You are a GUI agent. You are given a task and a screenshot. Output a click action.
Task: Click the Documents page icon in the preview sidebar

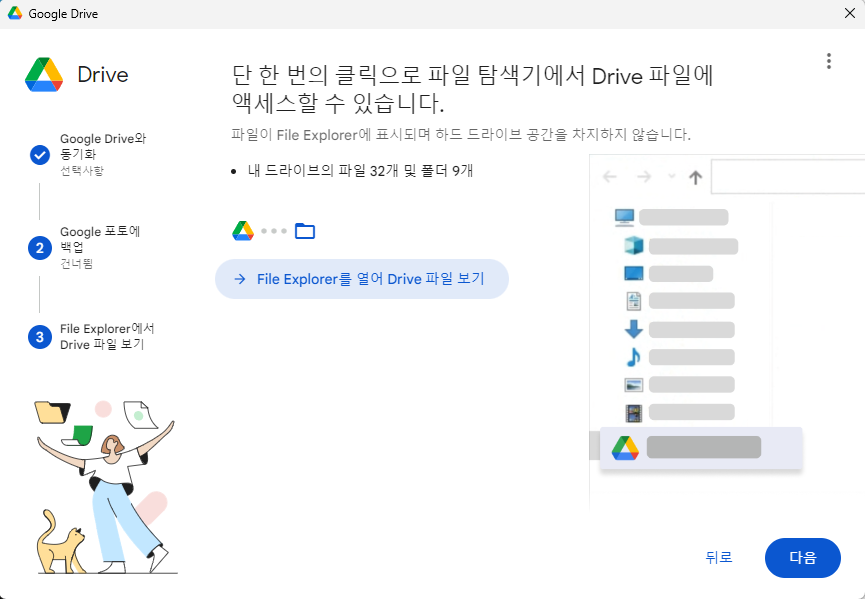coord(632,299)
